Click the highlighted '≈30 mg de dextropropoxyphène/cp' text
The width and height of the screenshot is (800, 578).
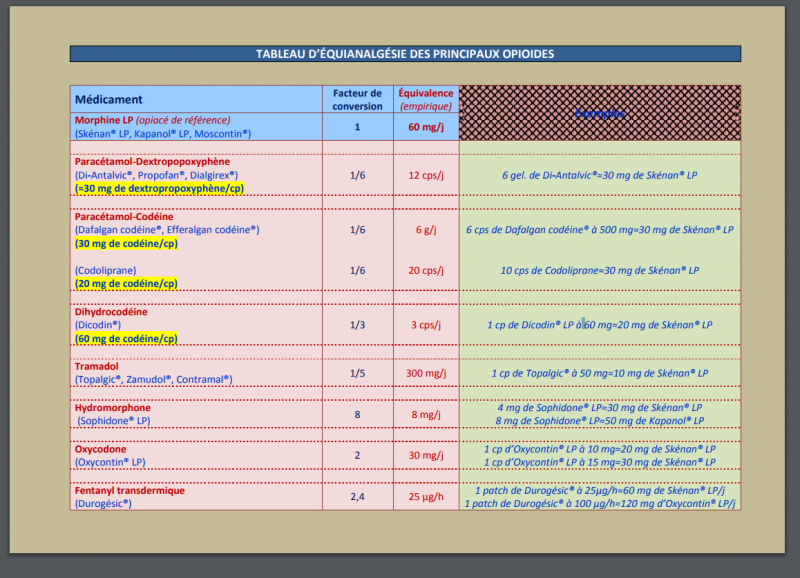coord(159,188)
